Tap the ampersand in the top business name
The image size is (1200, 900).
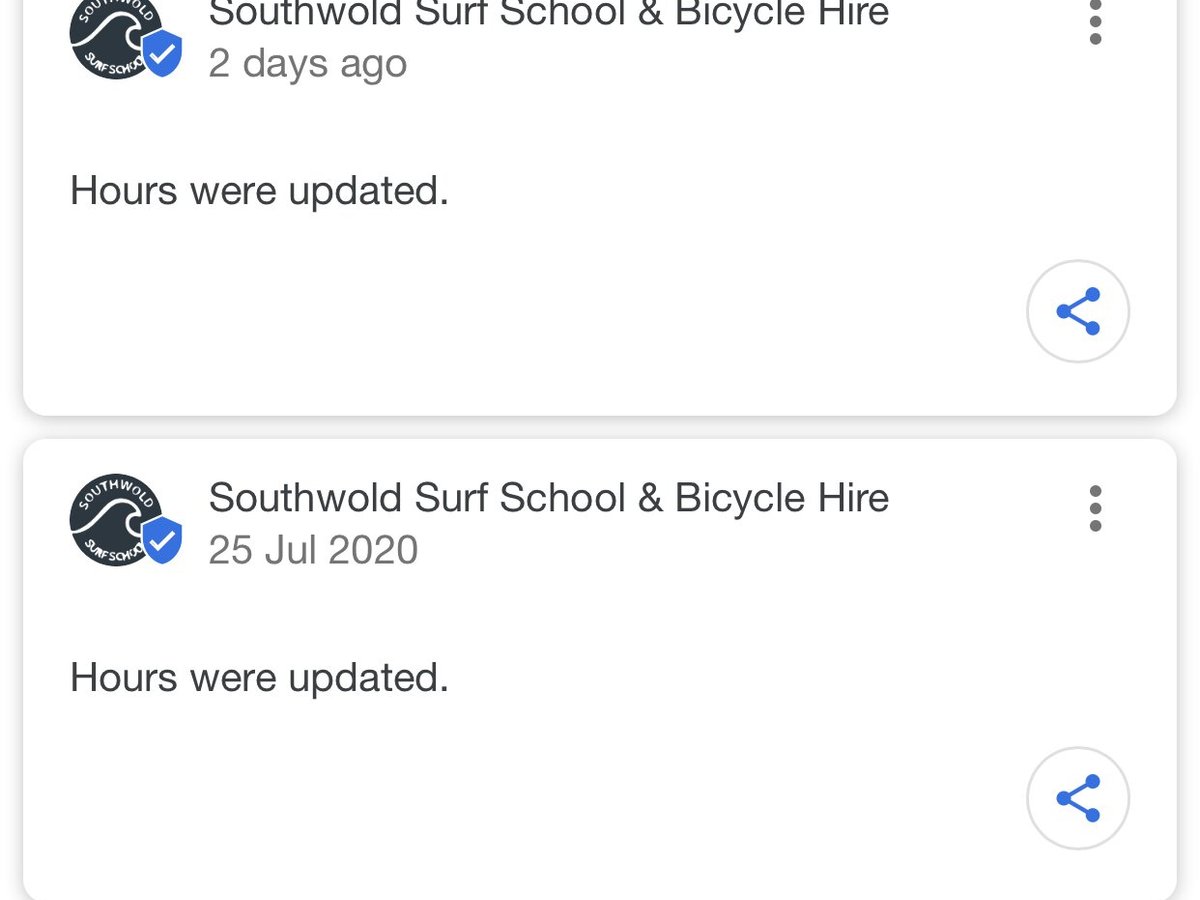(651, 14)
